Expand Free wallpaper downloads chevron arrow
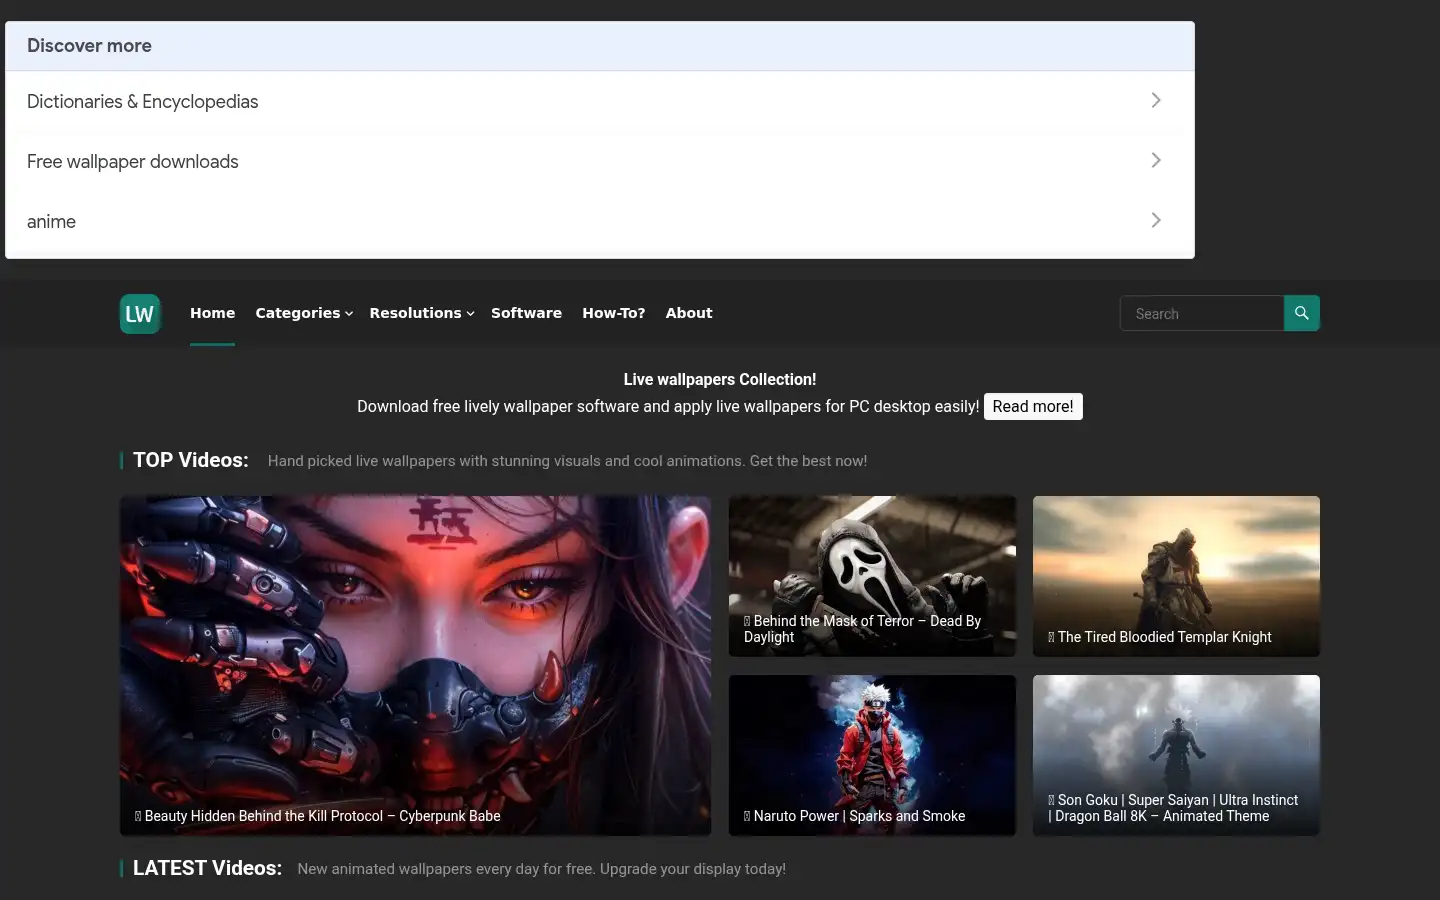Viewport: 1440px width, 900px height. tap(1156, 160)
